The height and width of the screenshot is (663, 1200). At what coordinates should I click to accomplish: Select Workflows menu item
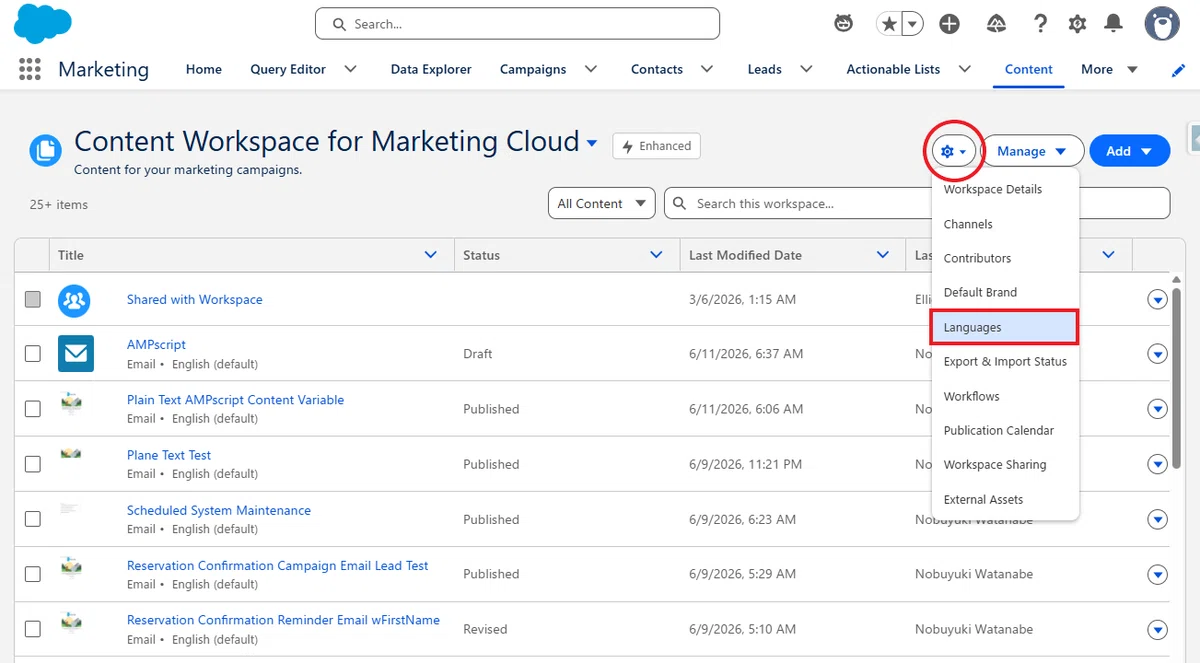pos(1005,396)
